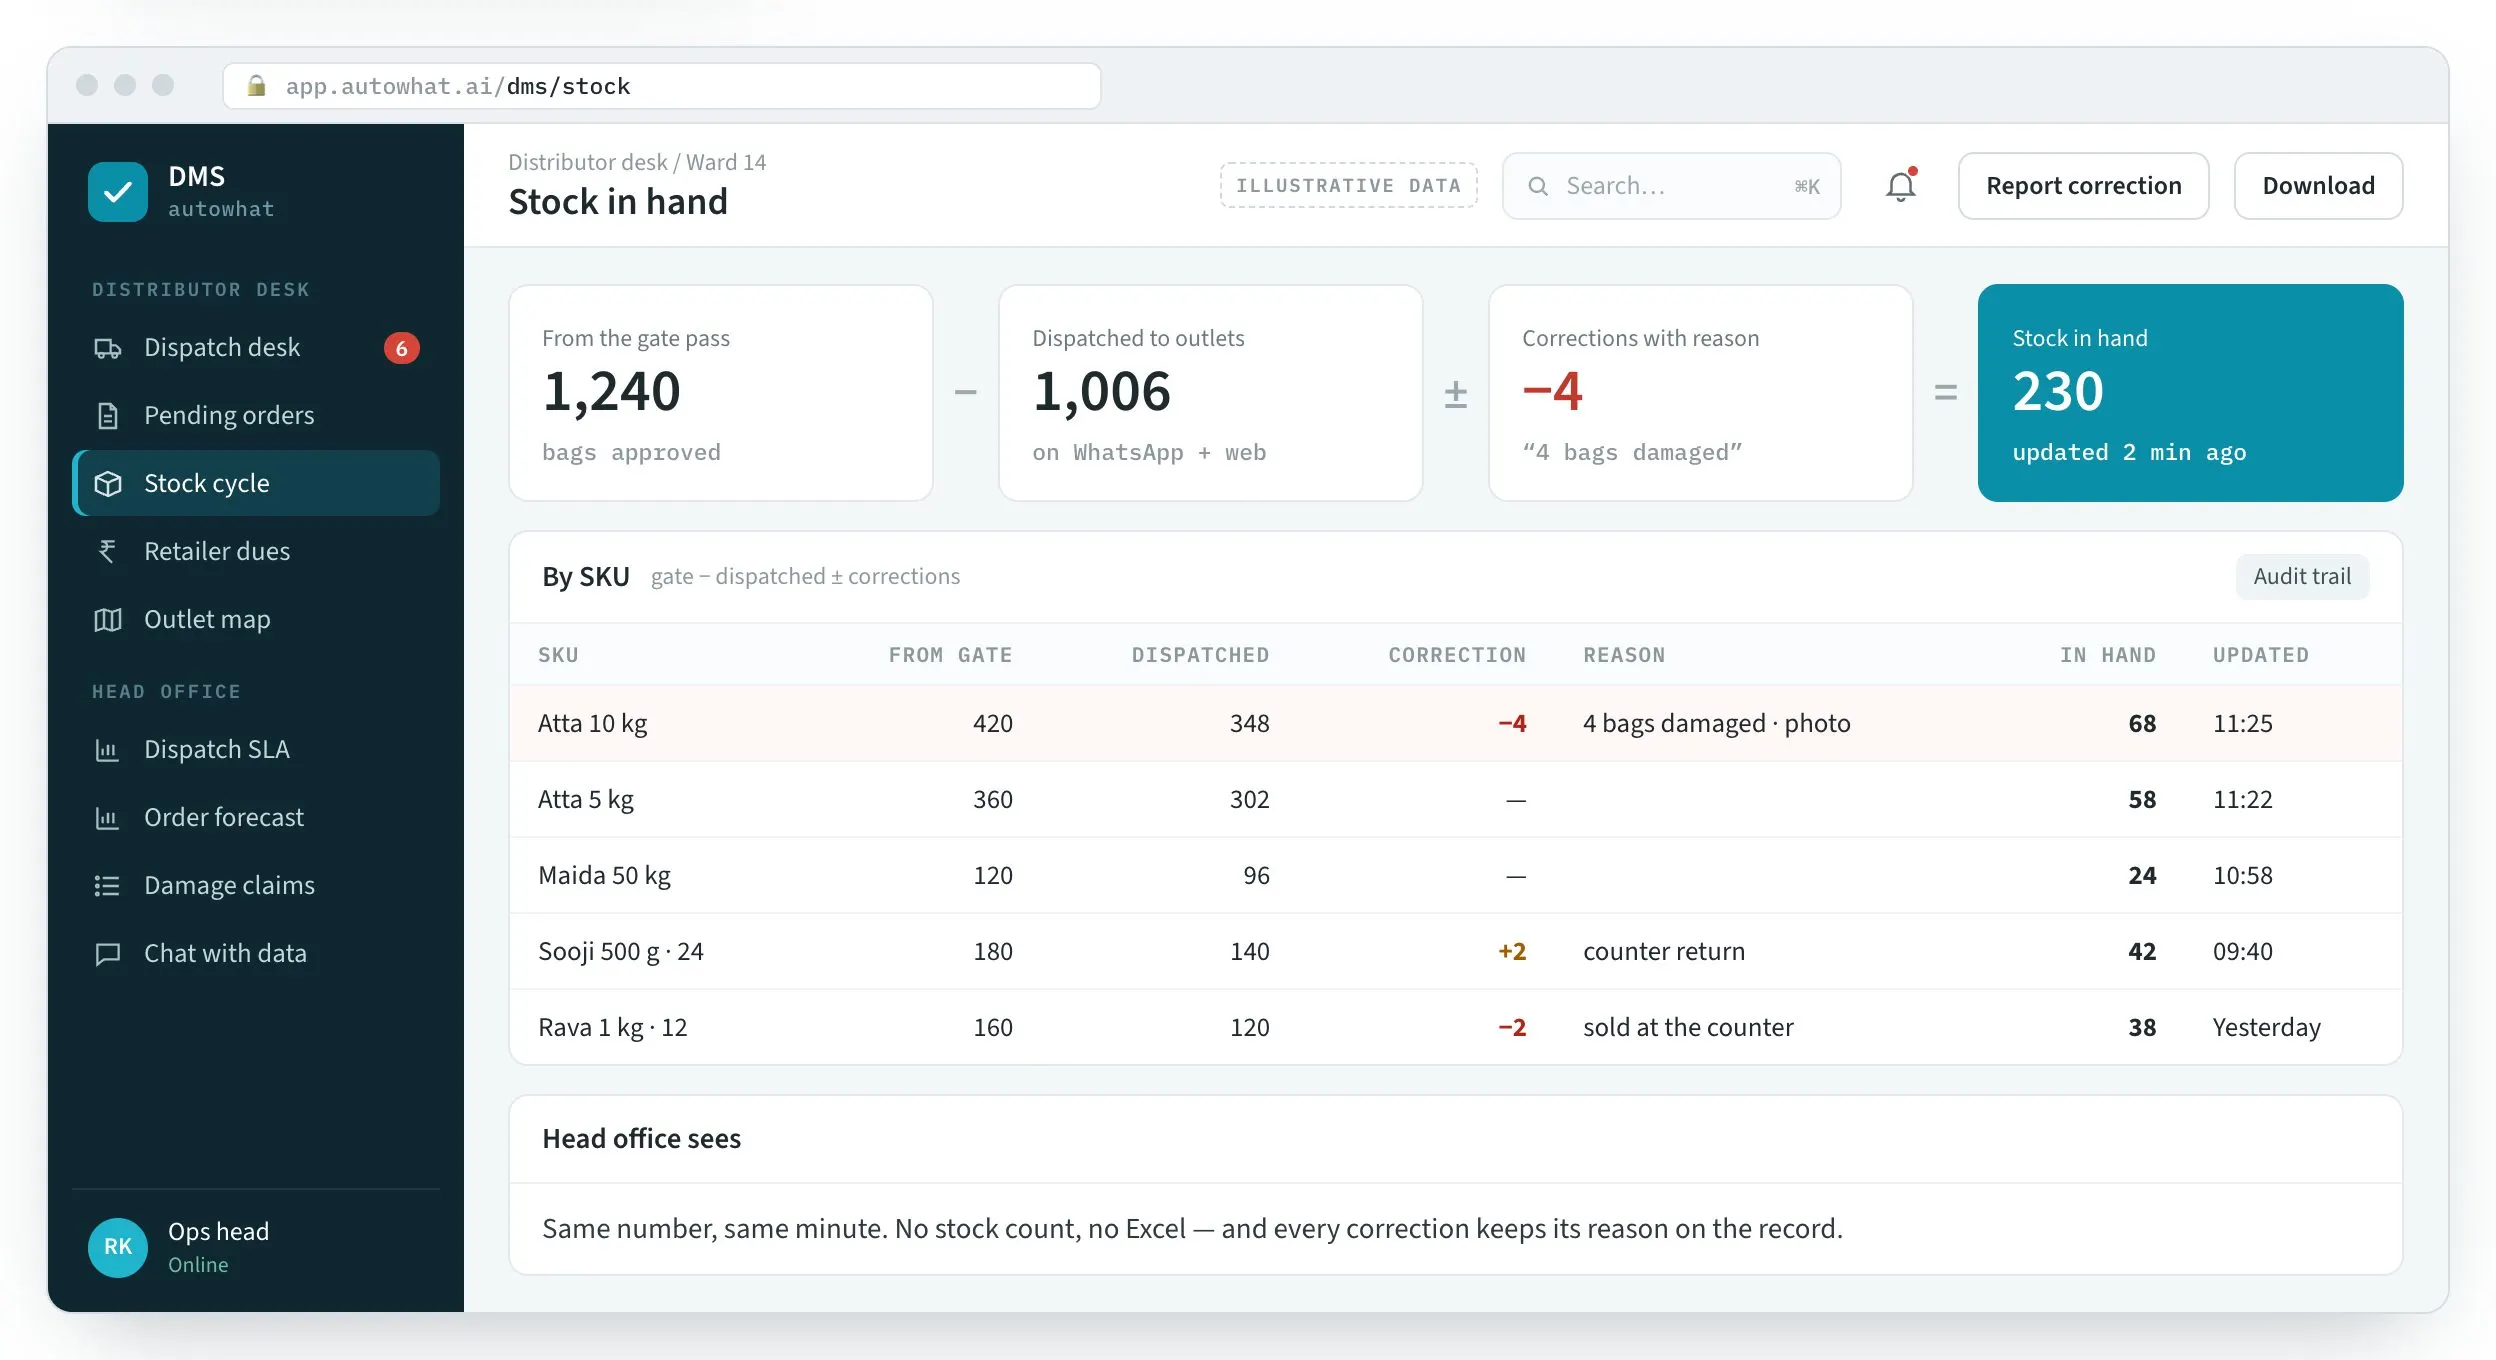Select the Retailer dues rupee icon
Screen dimensions: 2496x1360
[x=107, y=551]
